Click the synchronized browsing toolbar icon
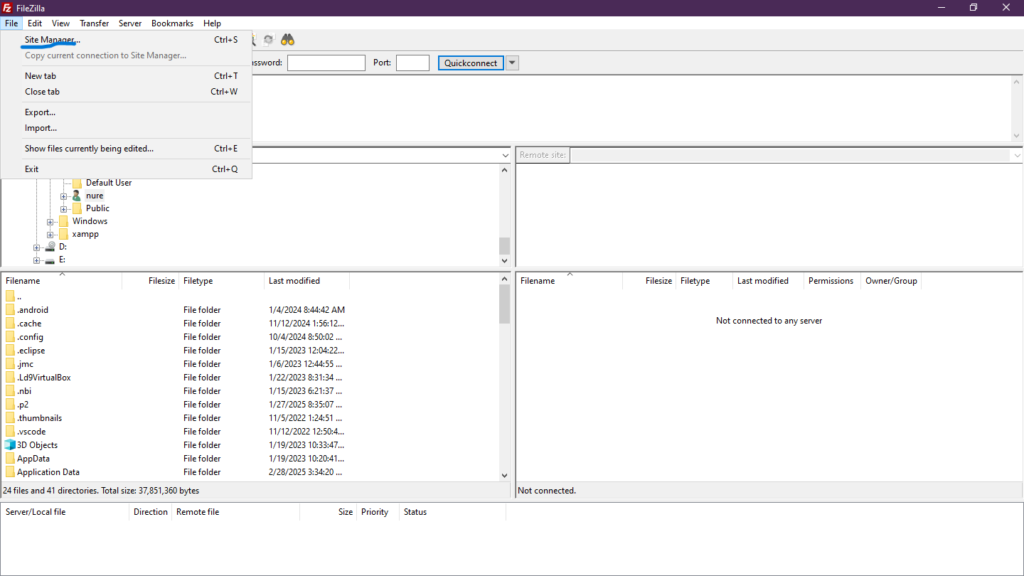This screenshot has height=576, width=1024. 268,40
